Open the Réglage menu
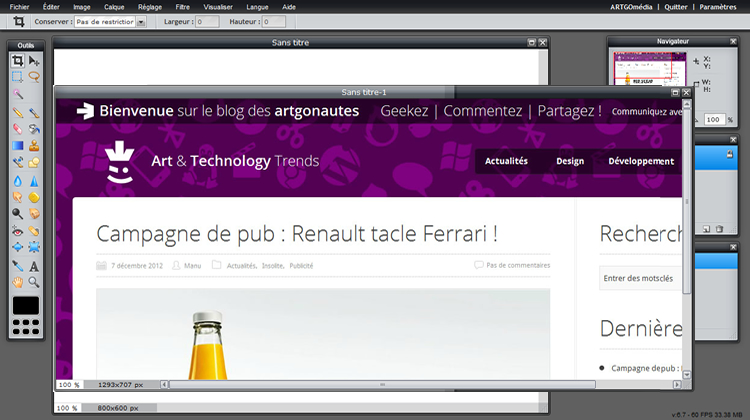 (x=150, y=7)
